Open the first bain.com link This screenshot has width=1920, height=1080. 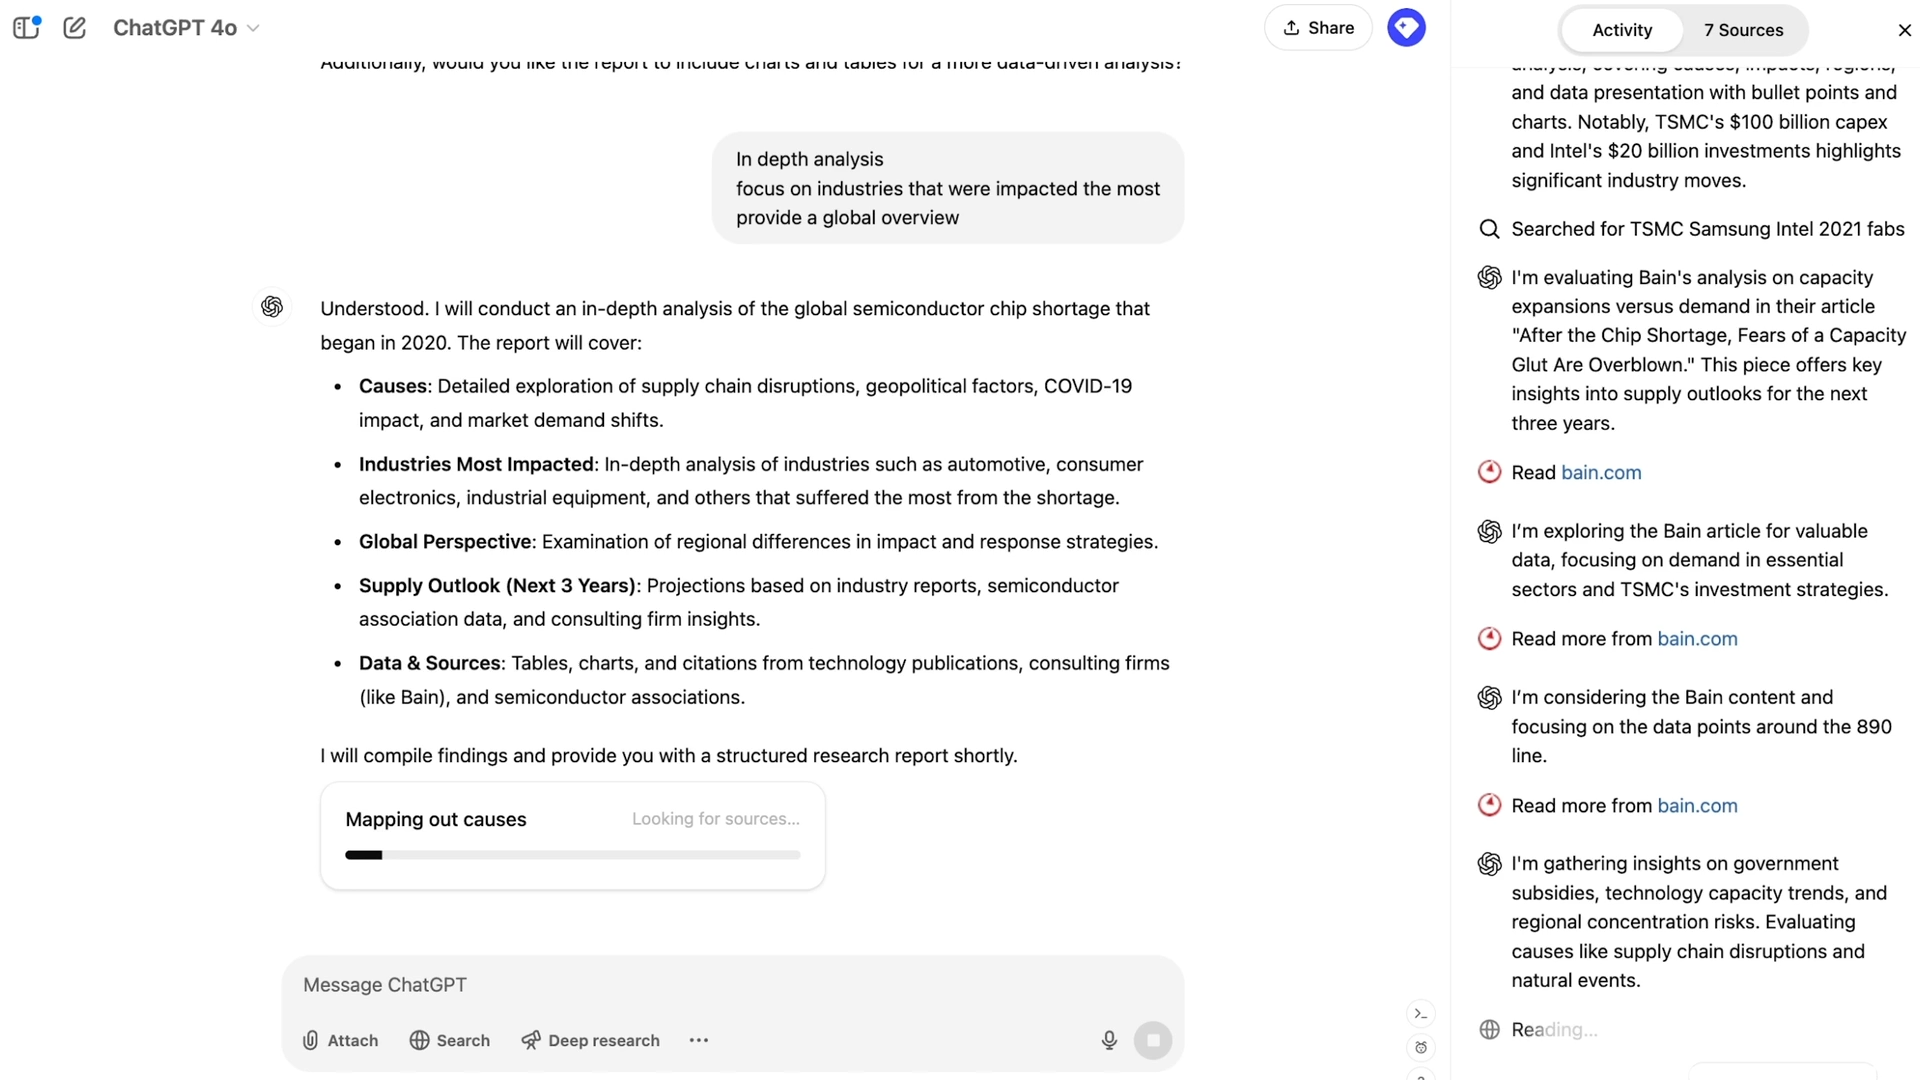pos(1601,472)
